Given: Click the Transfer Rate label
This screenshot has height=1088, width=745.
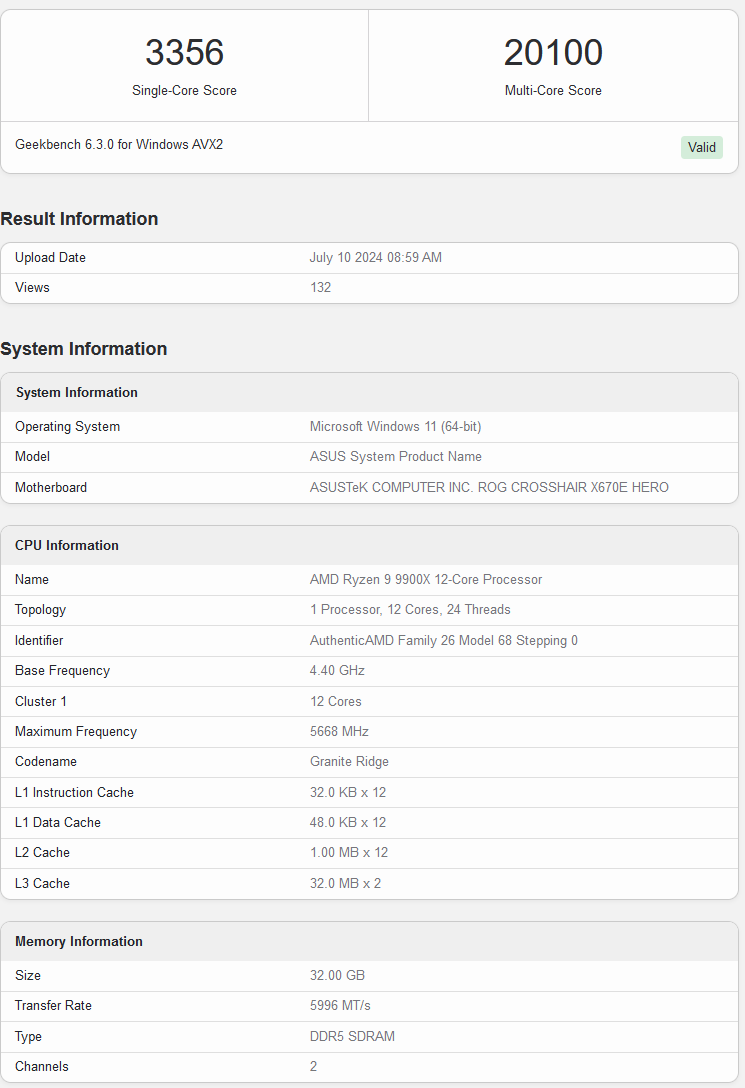Looking at the screenshot, I should pos(53,1005).
